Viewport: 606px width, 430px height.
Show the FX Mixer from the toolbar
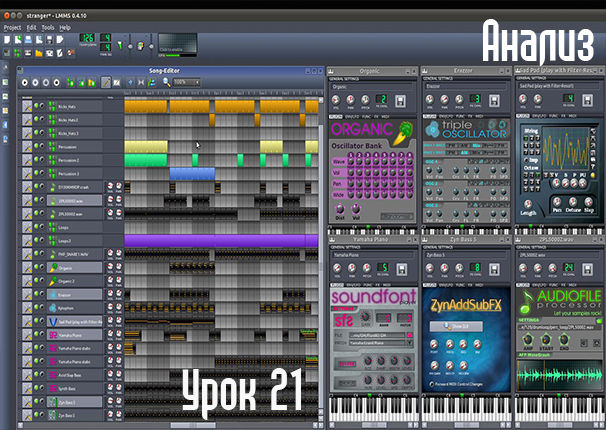[x=49, y=53]
